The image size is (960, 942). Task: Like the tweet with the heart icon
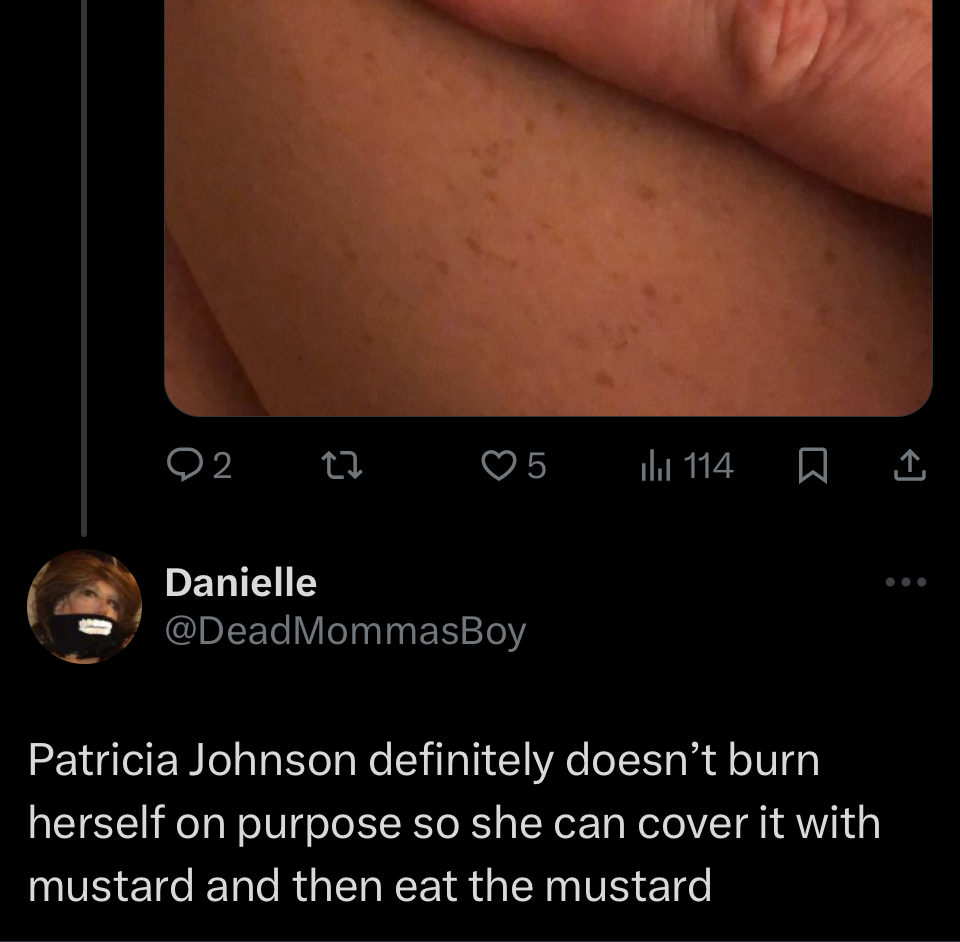(498, 466)
